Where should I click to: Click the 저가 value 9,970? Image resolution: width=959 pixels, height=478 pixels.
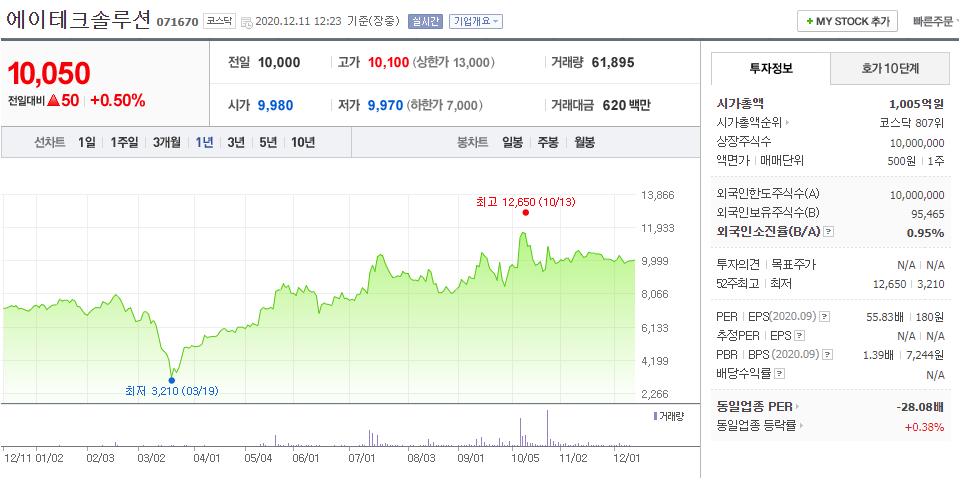[x=385, y=105]
